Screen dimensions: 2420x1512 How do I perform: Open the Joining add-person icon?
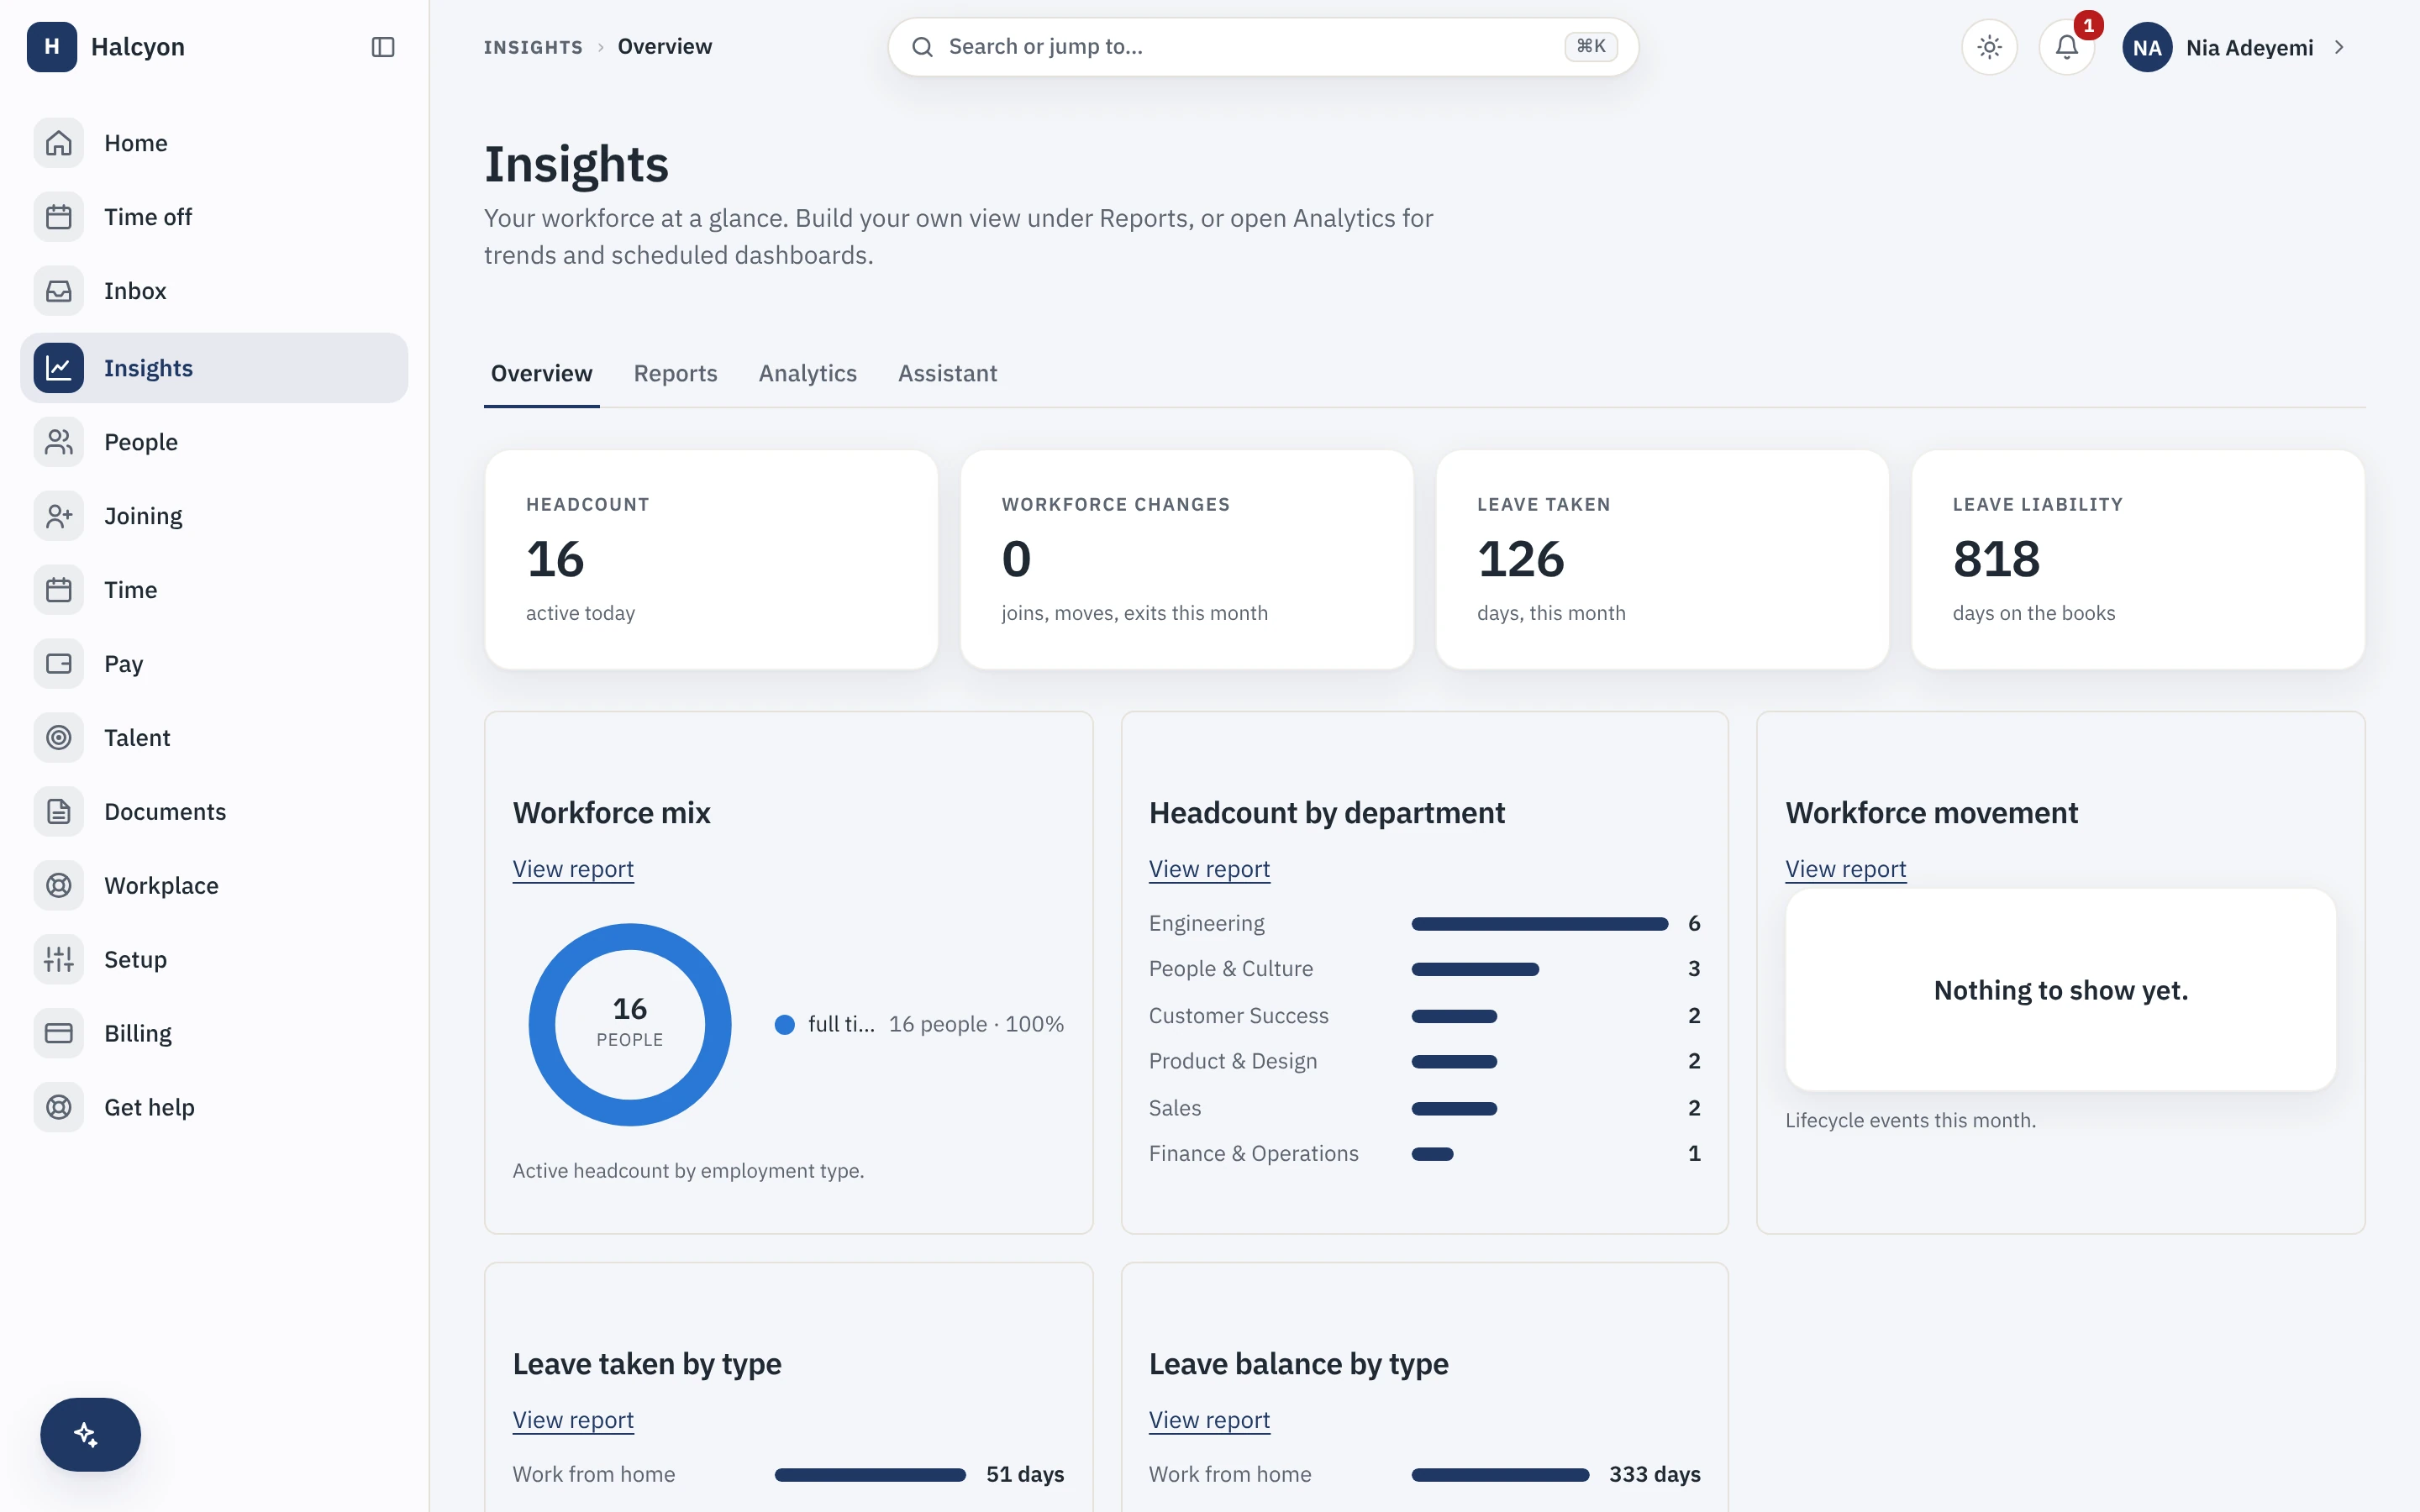click(58, 516)
